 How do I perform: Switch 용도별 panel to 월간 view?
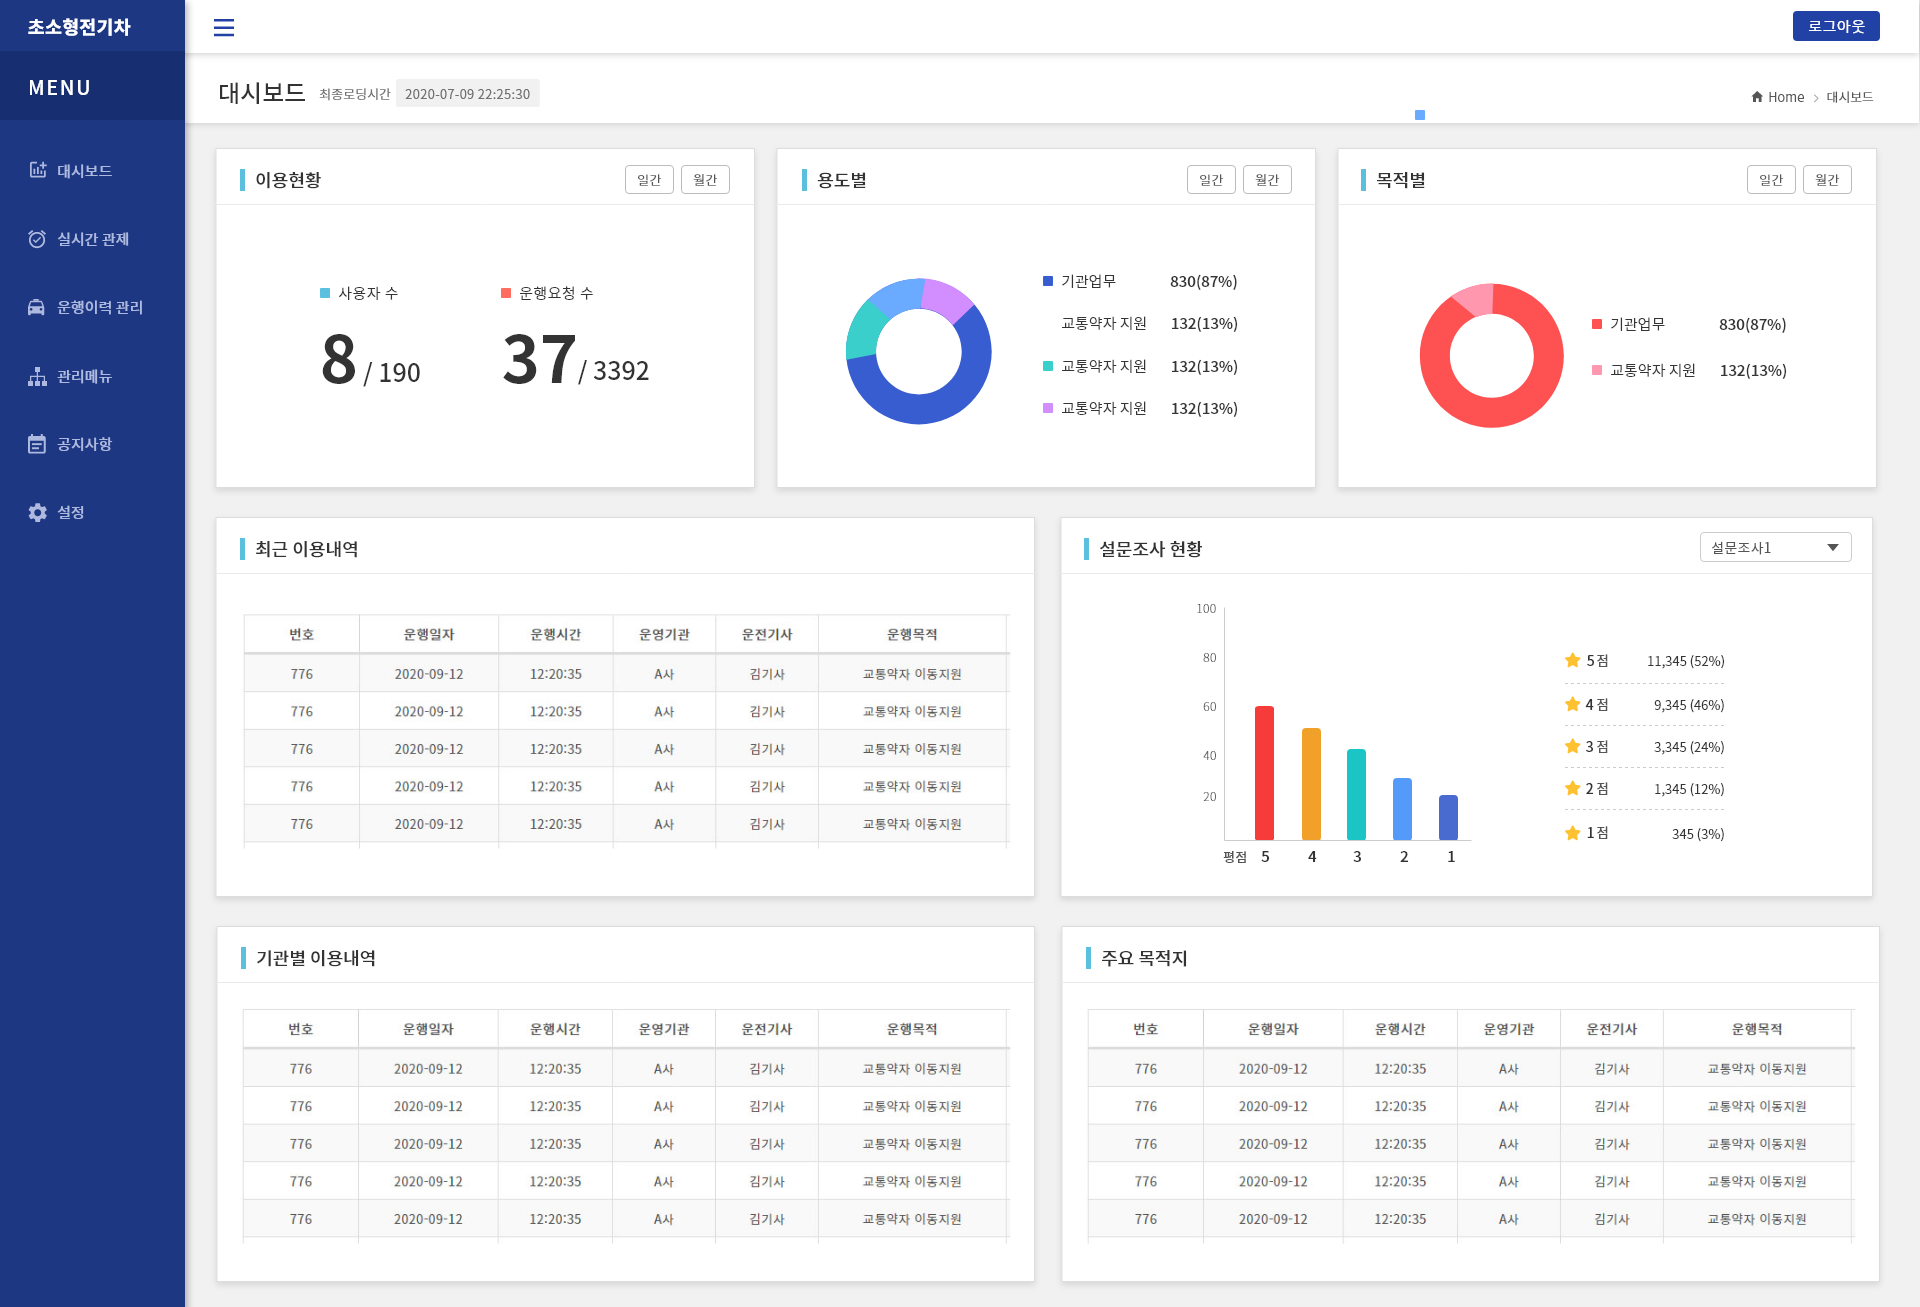(1267, 179)
